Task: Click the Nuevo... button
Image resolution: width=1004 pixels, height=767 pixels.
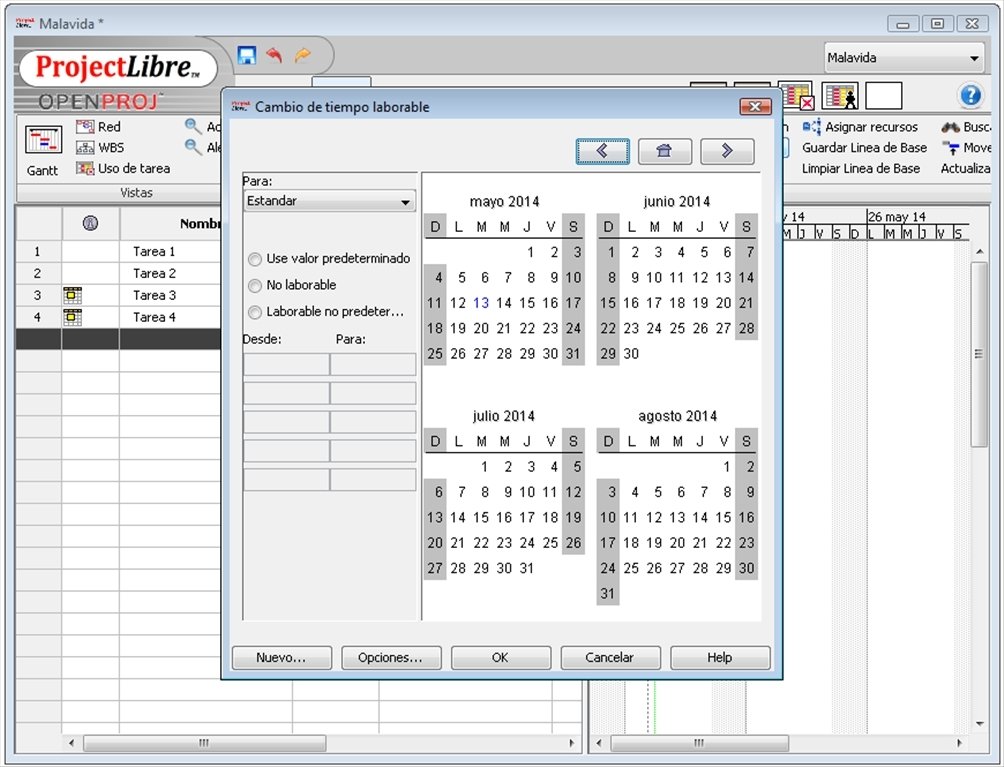Action: coord(282,658)
